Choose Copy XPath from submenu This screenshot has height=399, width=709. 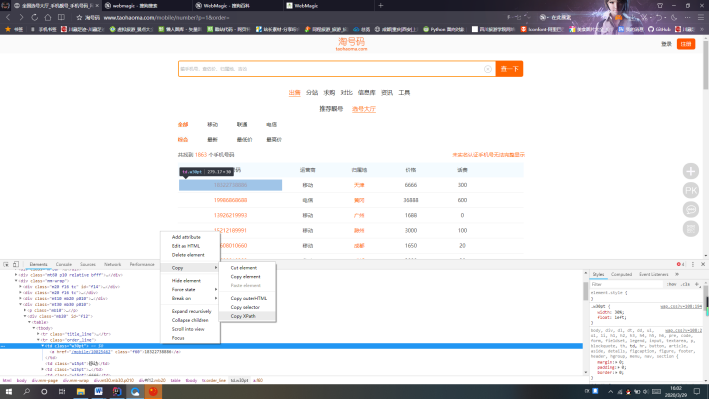point(247,316)
